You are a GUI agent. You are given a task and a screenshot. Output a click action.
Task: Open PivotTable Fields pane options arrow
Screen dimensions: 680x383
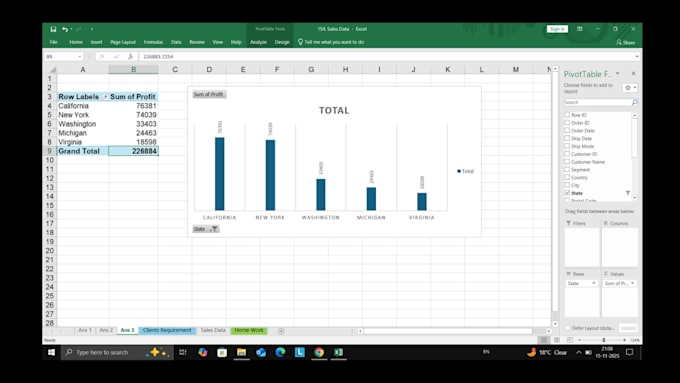click(x=618, y=73)
